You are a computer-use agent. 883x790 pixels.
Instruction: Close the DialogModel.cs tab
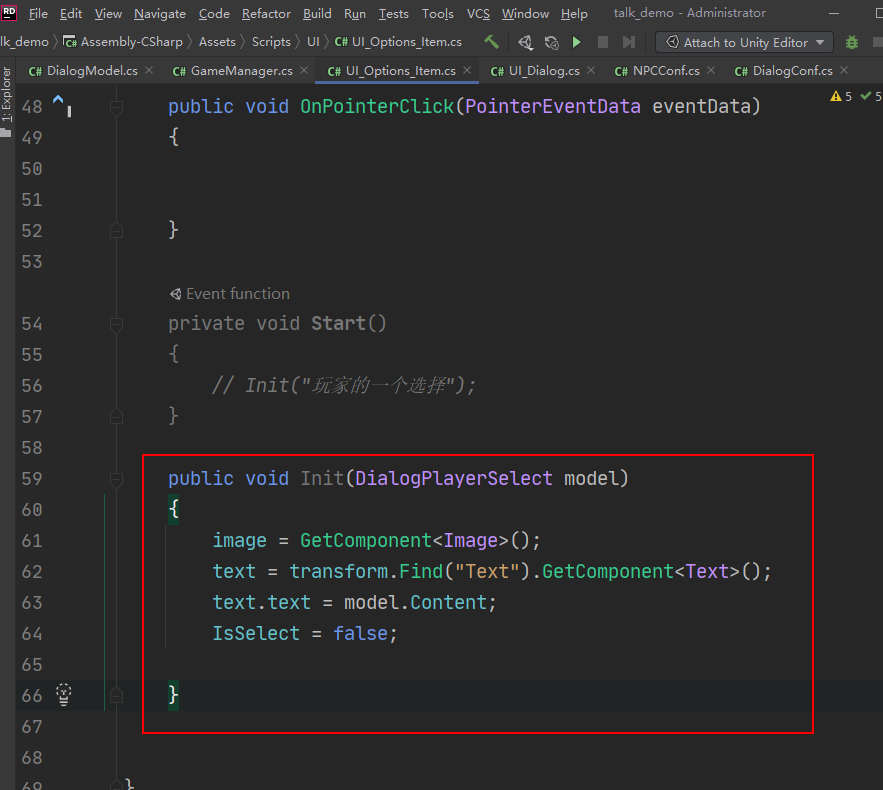point(149,70)
